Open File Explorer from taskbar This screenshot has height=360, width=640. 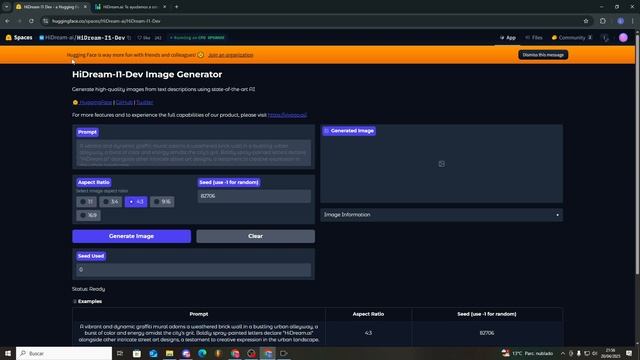click(169, 353)
